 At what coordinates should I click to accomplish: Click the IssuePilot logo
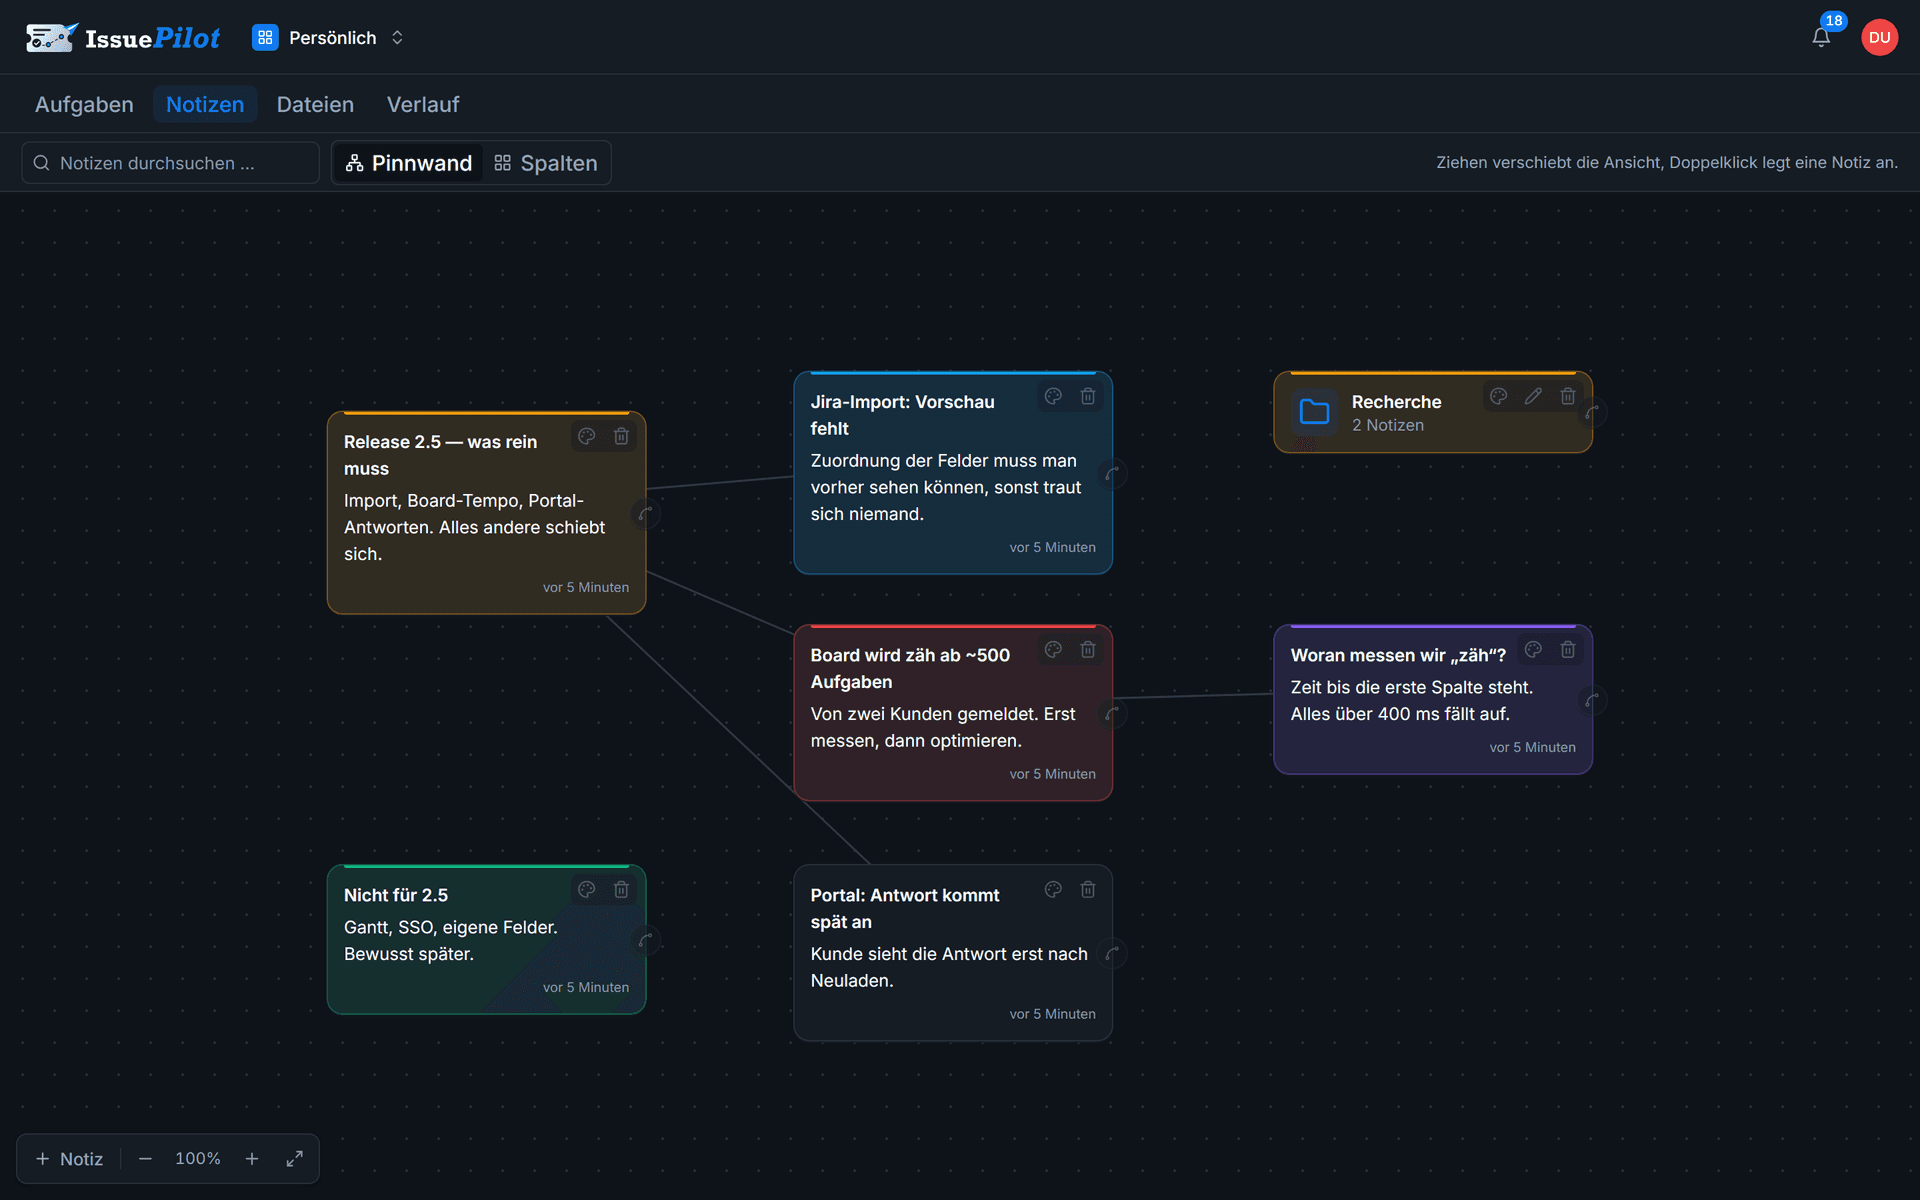(x=123, y=38)
